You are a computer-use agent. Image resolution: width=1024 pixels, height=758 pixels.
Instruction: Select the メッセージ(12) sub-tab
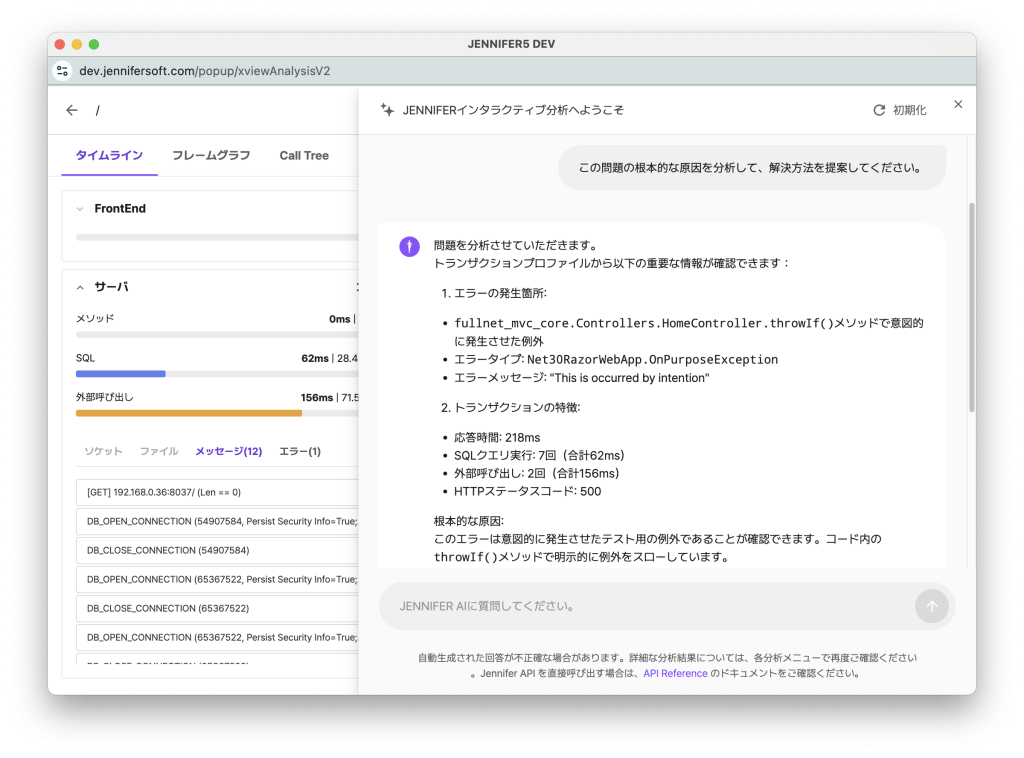pyautogui.click(x=228, y=451)
